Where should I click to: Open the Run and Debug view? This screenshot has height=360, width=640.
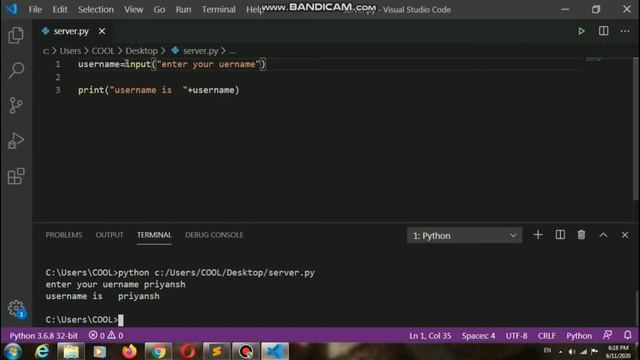click(16, 141)
